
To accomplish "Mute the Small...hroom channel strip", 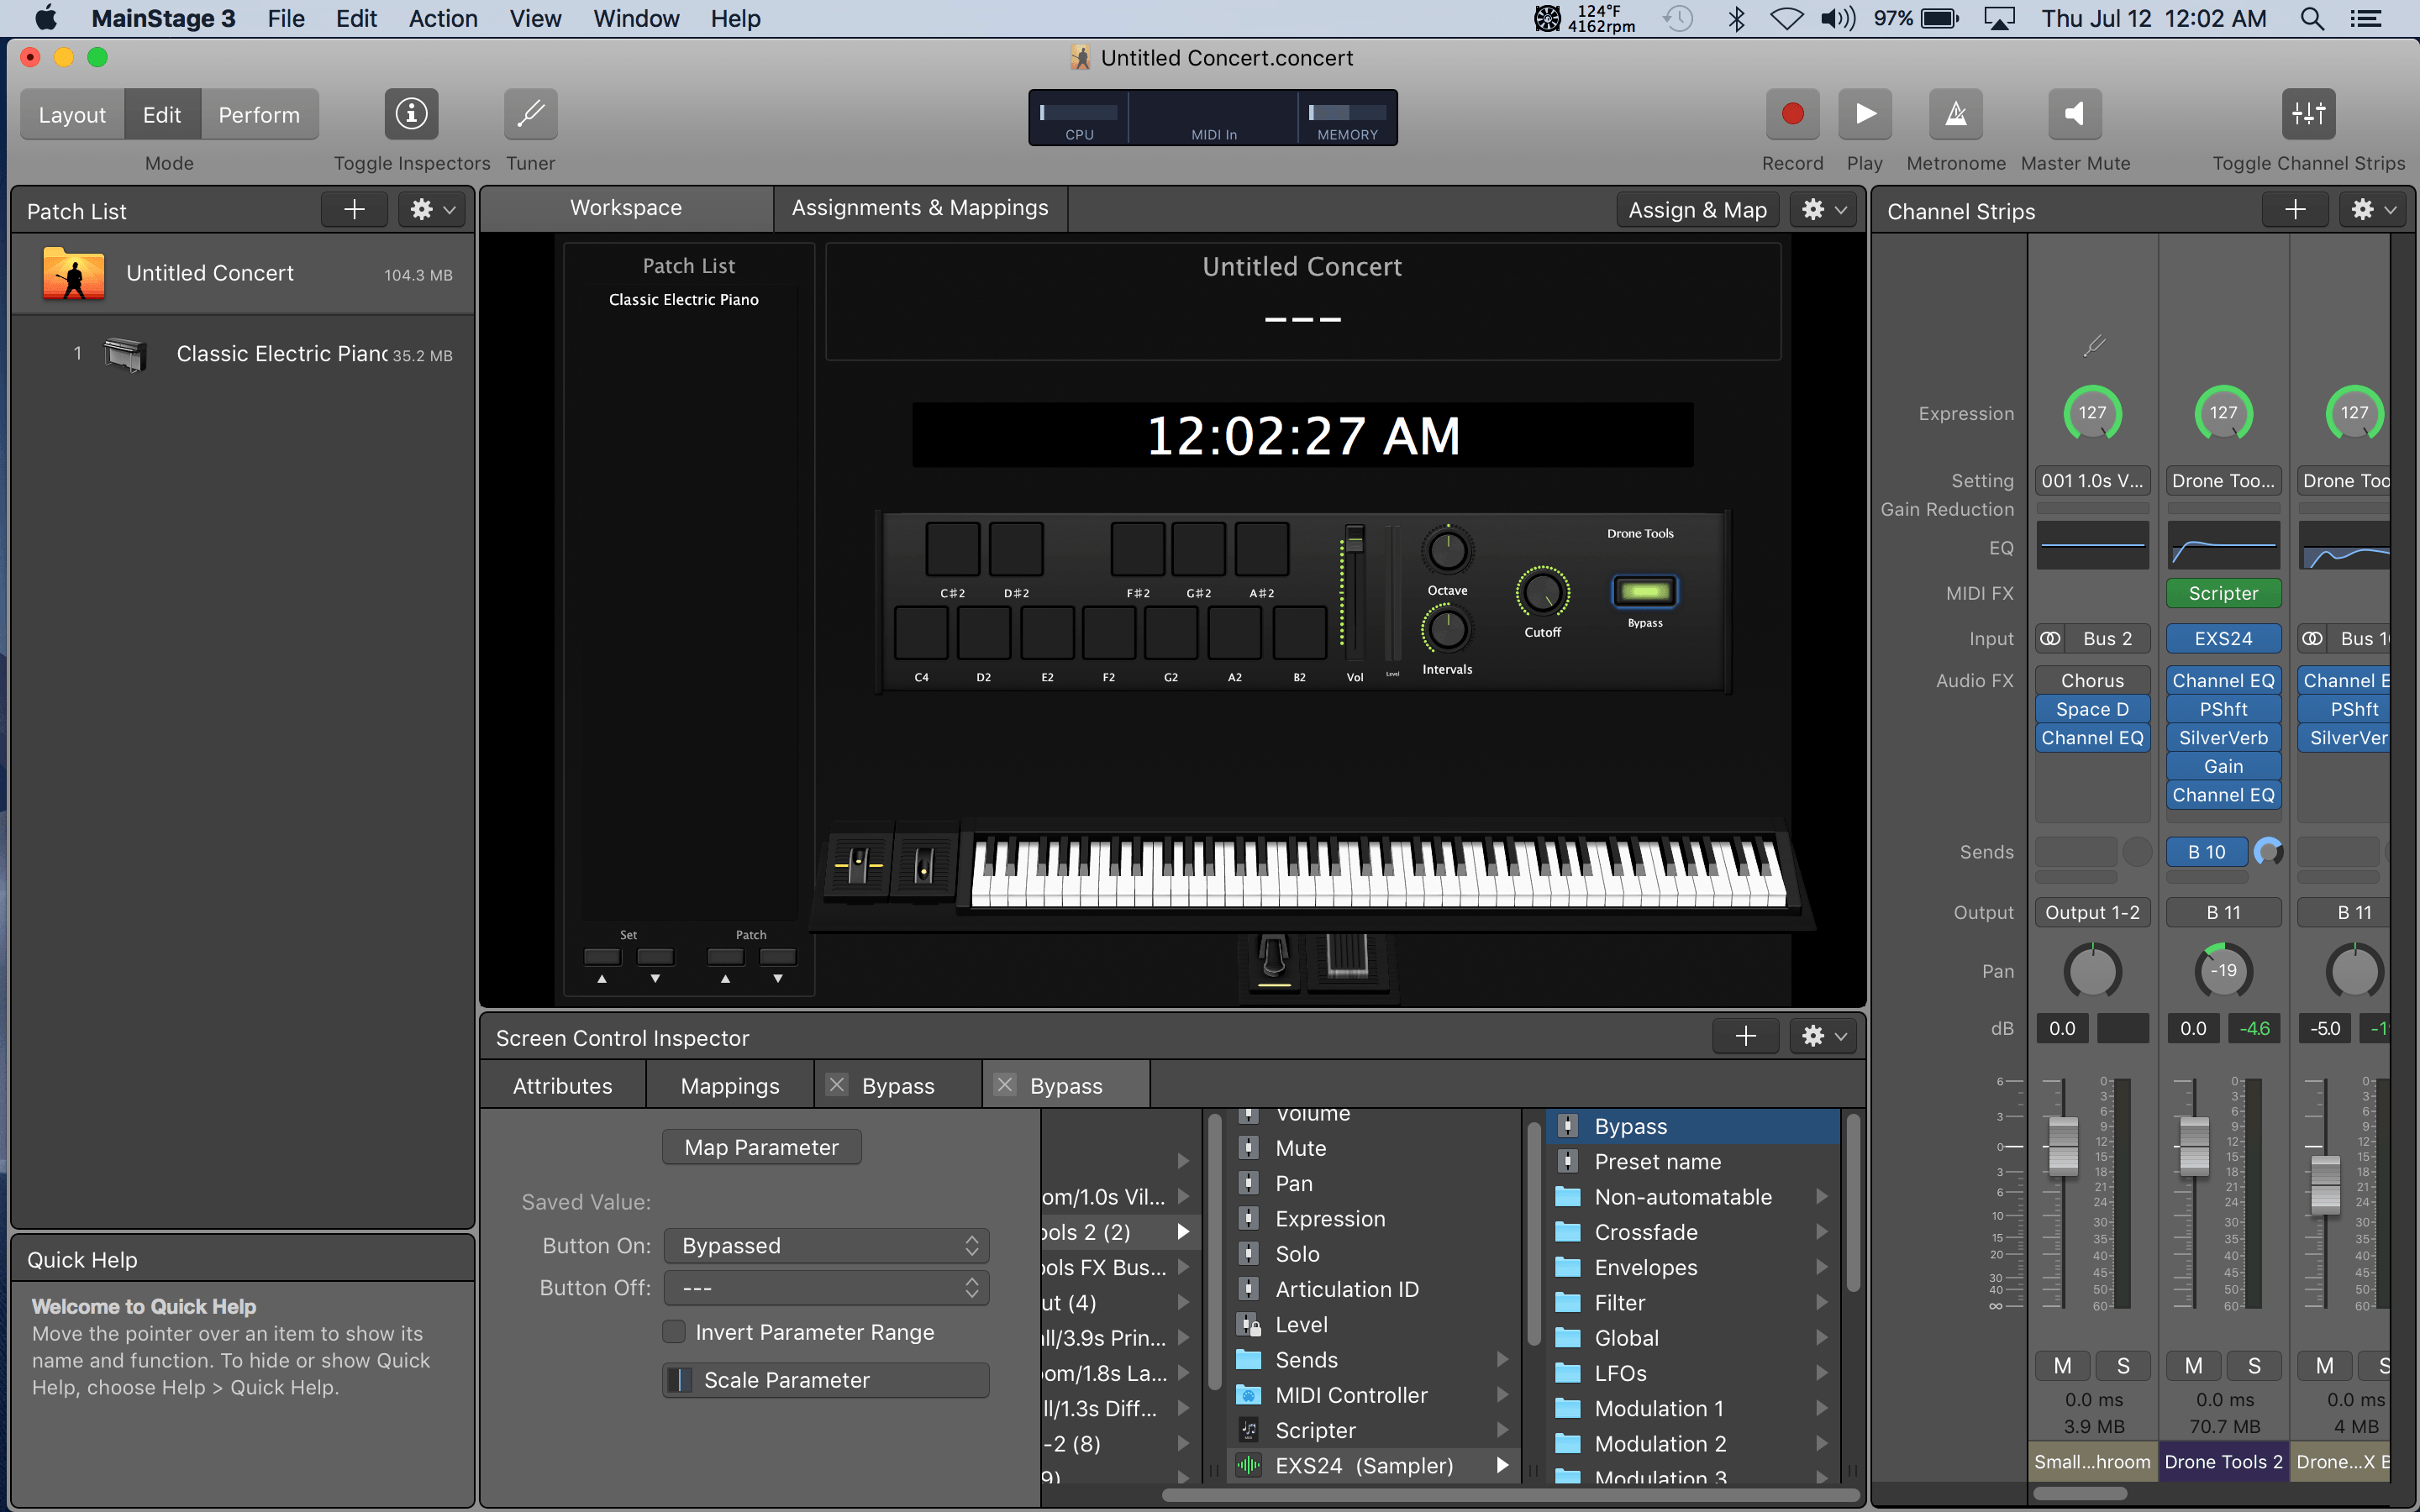I will pos(2062,1366).
